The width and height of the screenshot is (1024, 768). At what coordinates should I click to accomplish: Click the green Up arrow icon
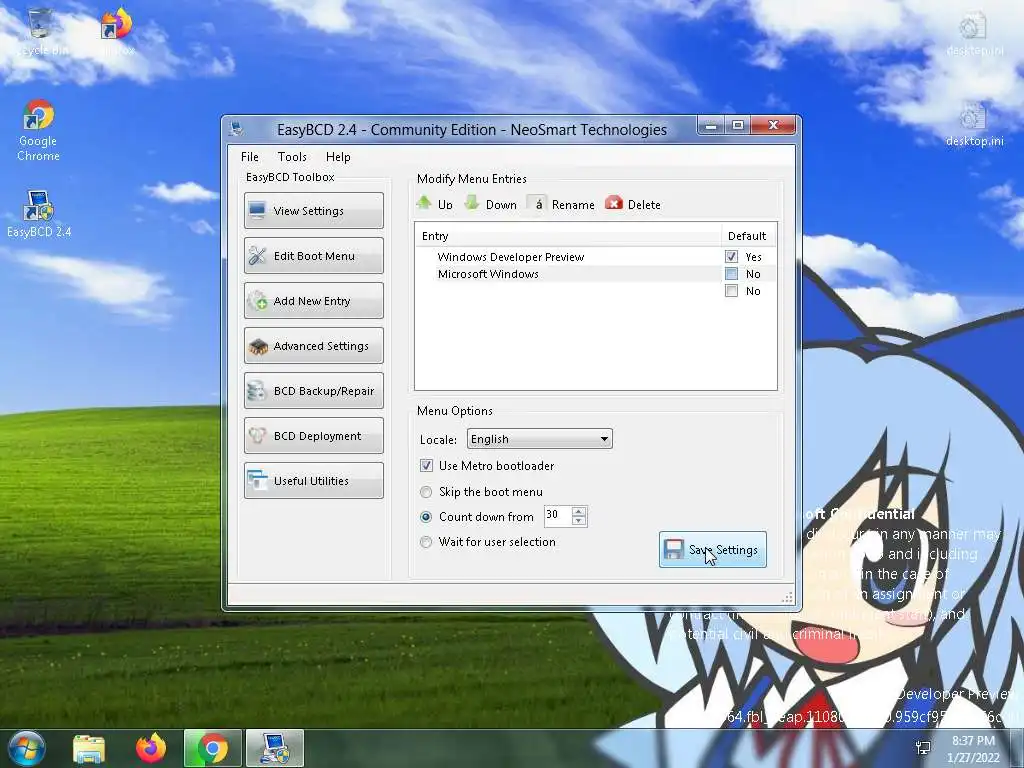pos(424,203)
